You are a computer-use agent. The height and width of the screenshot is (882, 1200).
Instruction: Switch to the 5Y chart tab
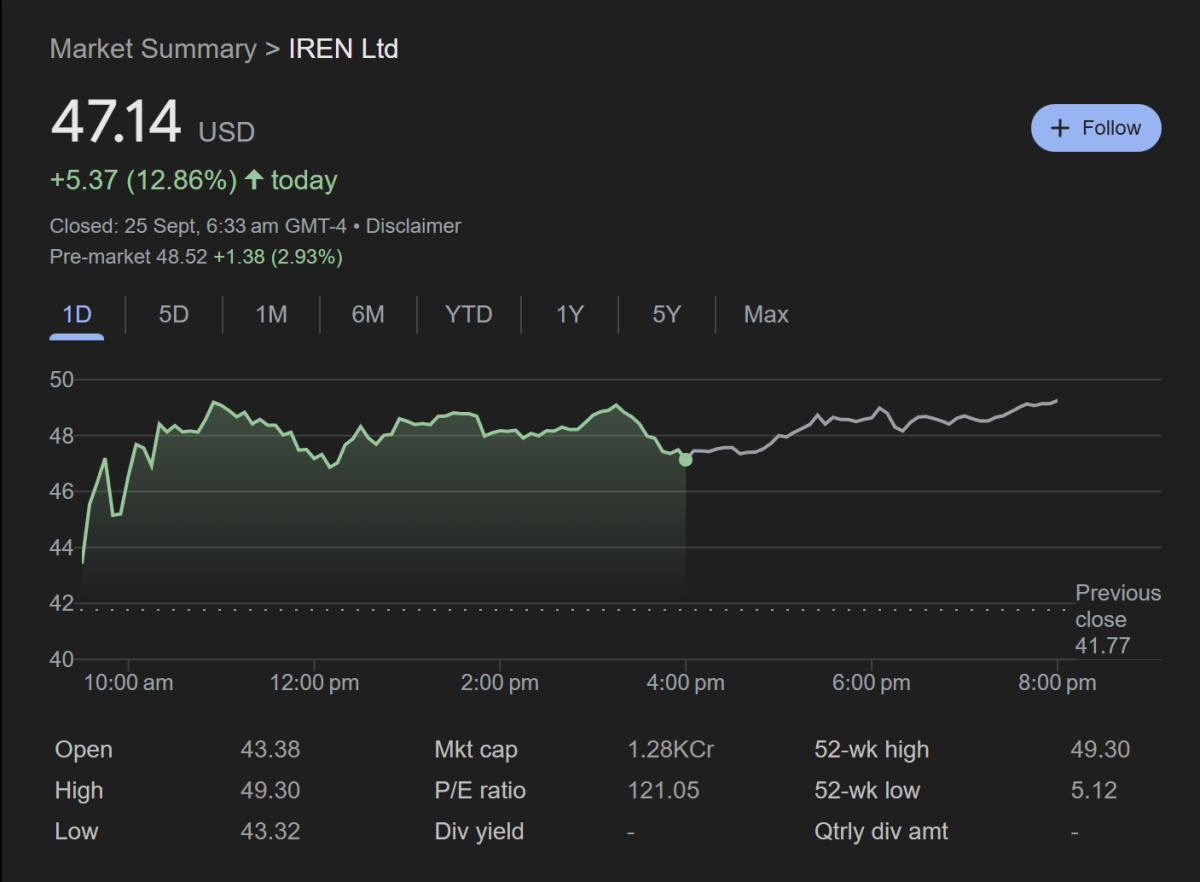[x=666, y=315]
